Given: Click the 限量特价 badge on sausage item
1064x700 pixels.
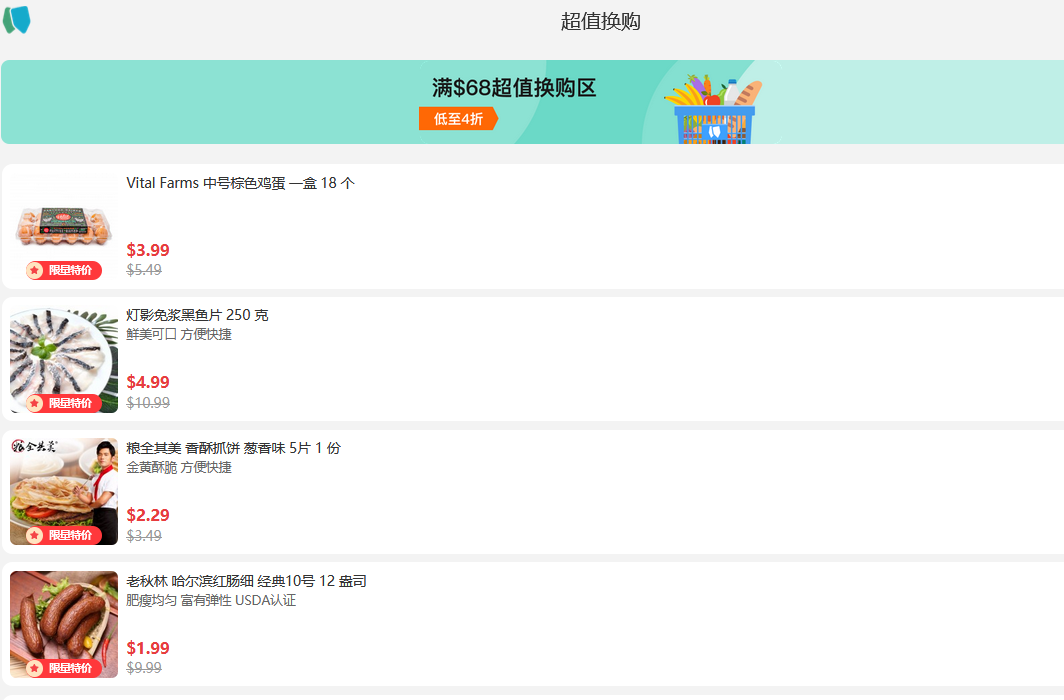Looking at the screenshot, I should pos(64,669).
